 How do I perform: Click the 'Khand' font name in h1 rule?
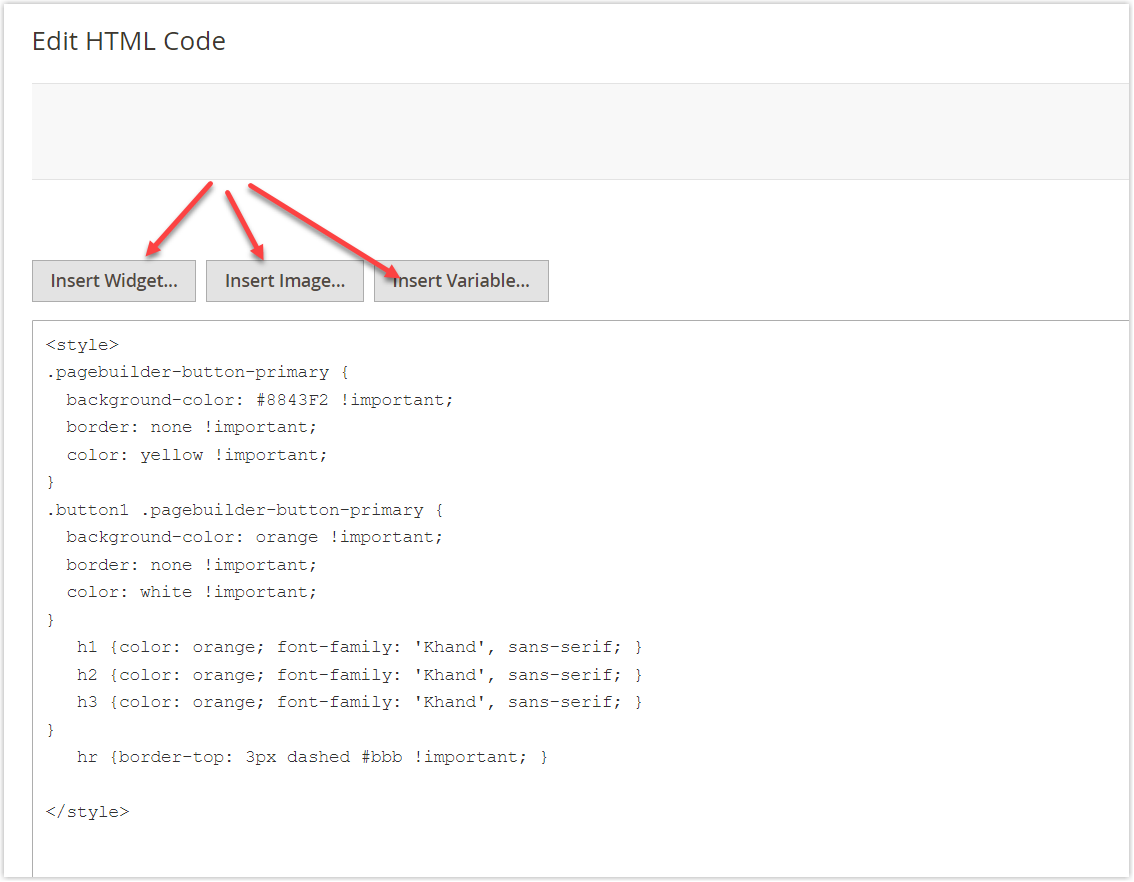click(450, 646)
